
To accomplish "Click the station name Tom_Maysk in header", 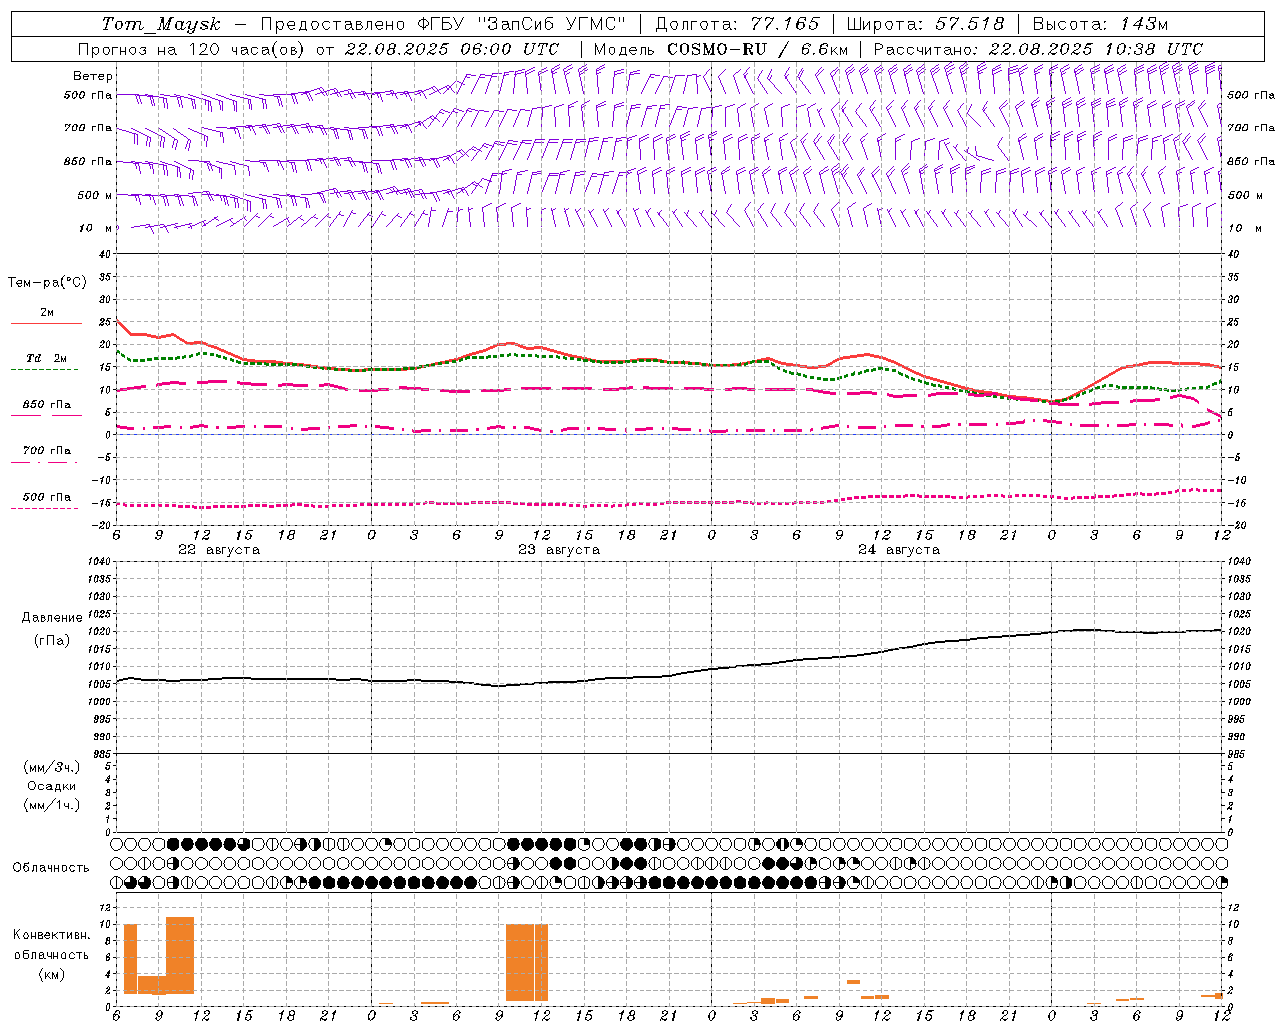I will coord(161,24).
